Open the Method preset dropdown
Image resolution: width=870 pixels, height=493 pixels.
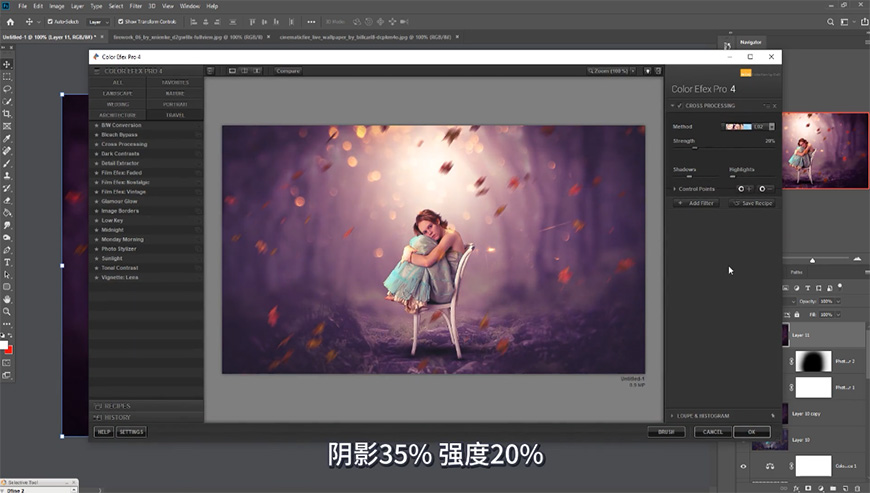tap(771, 126)
